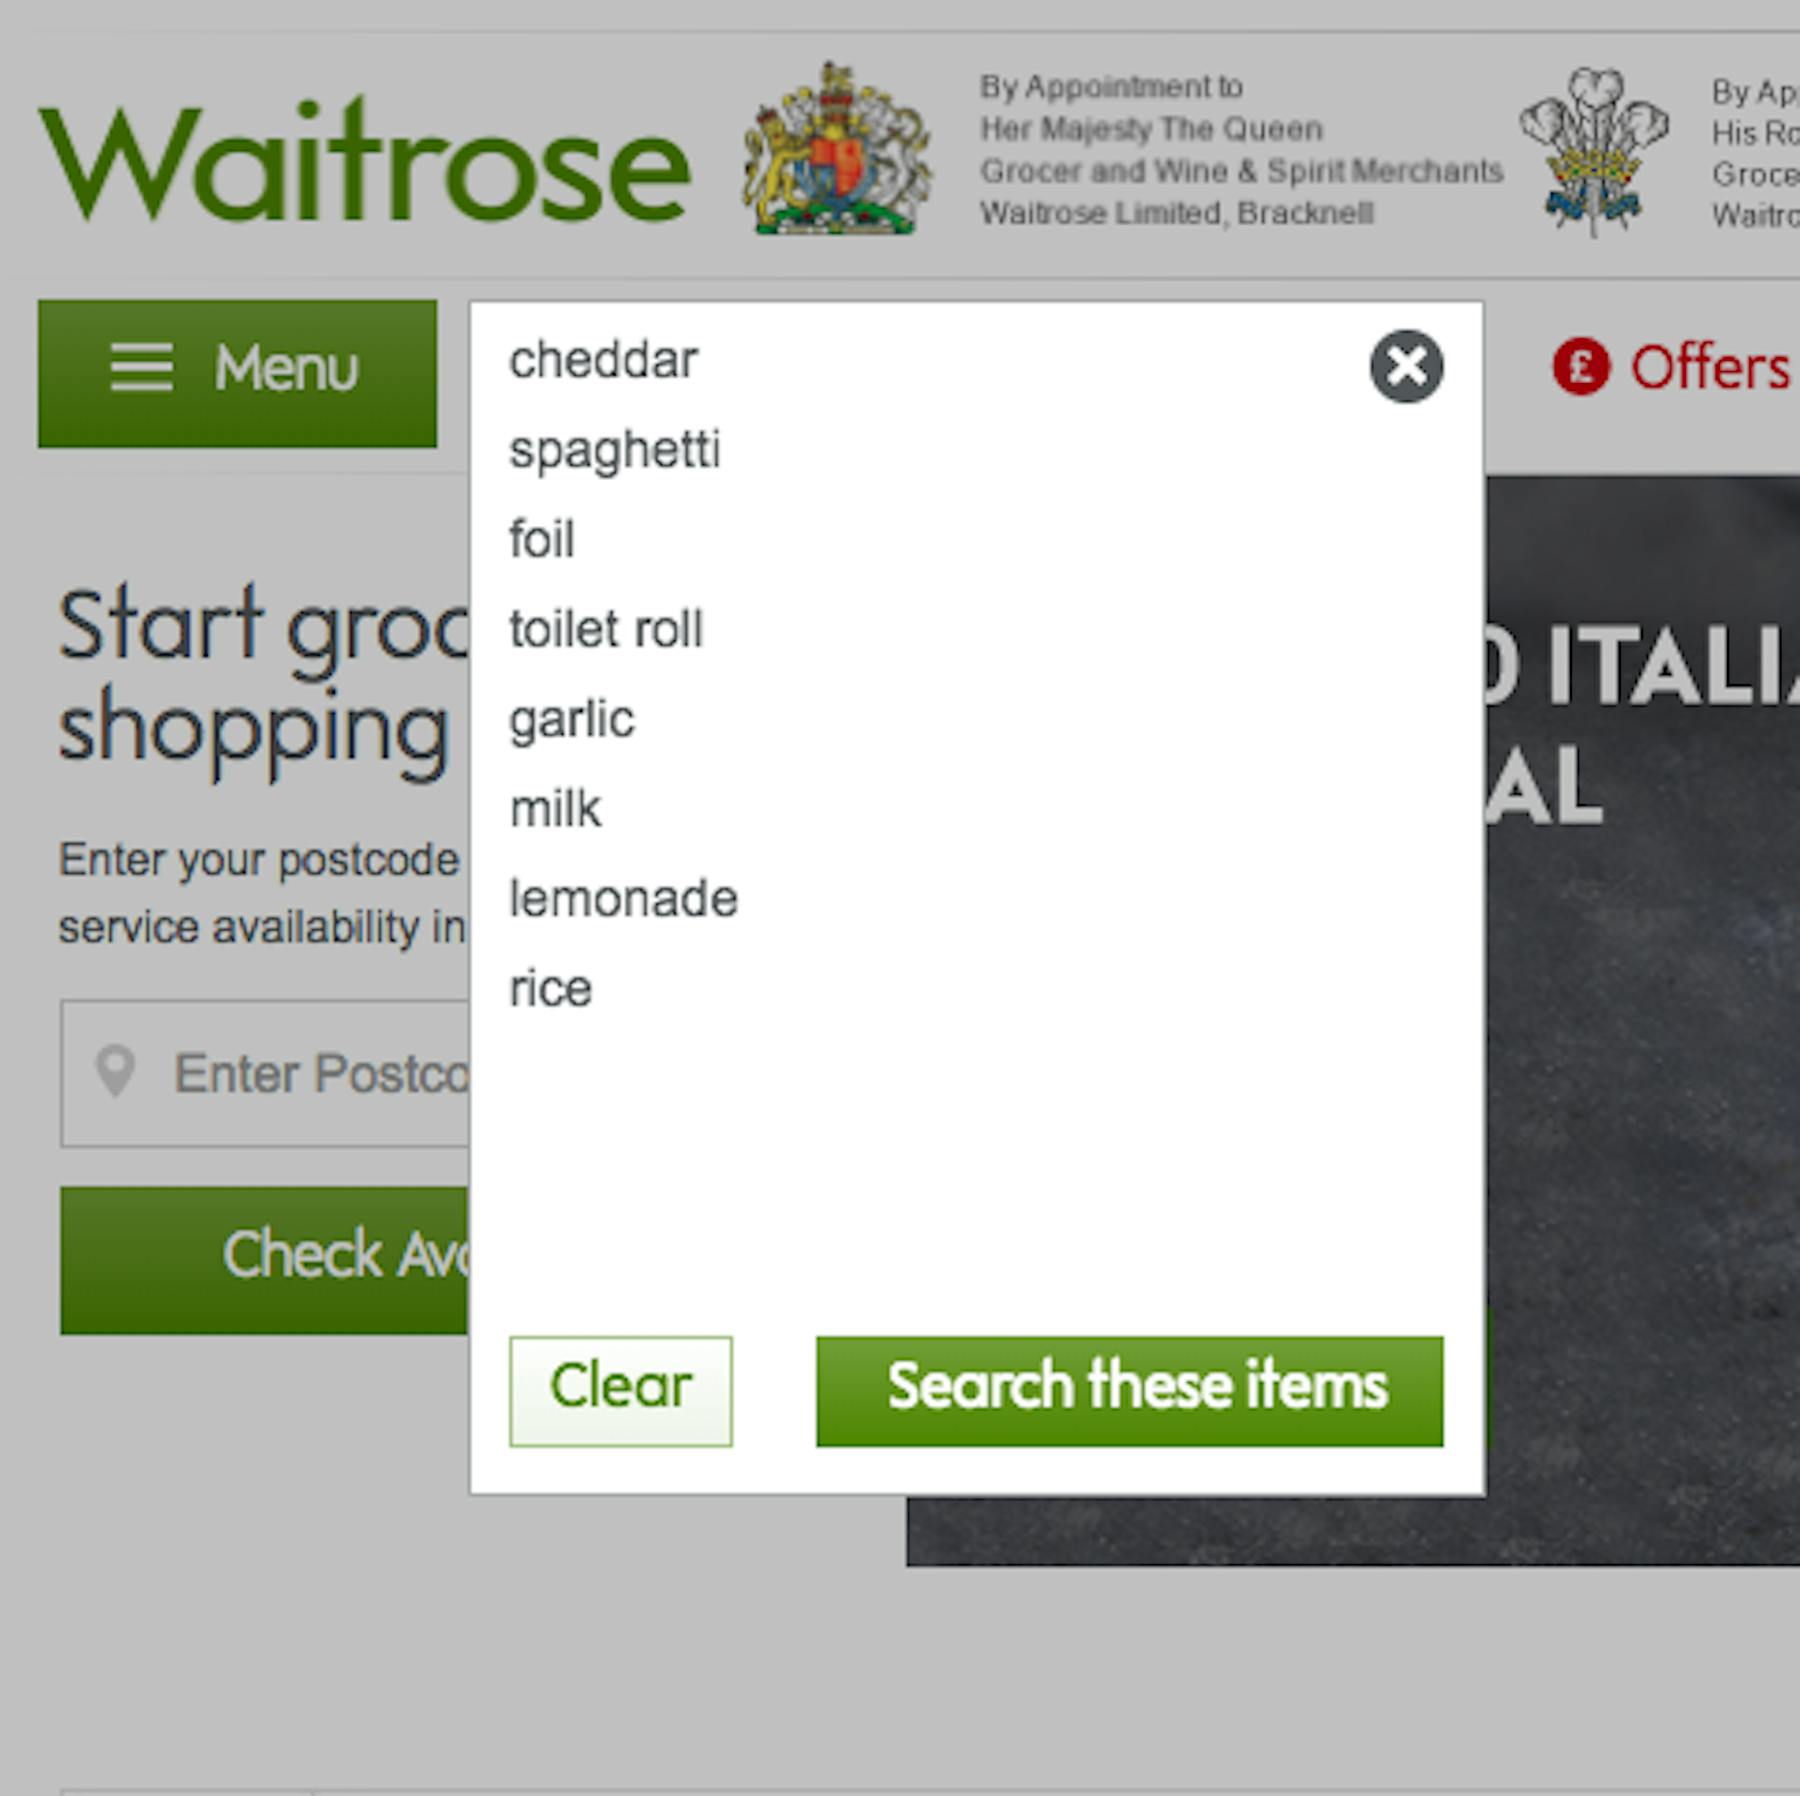This screenshot has width=1800, height=1796.
Task: Click the 'foil' line in list
Action: tap(542, 539)
